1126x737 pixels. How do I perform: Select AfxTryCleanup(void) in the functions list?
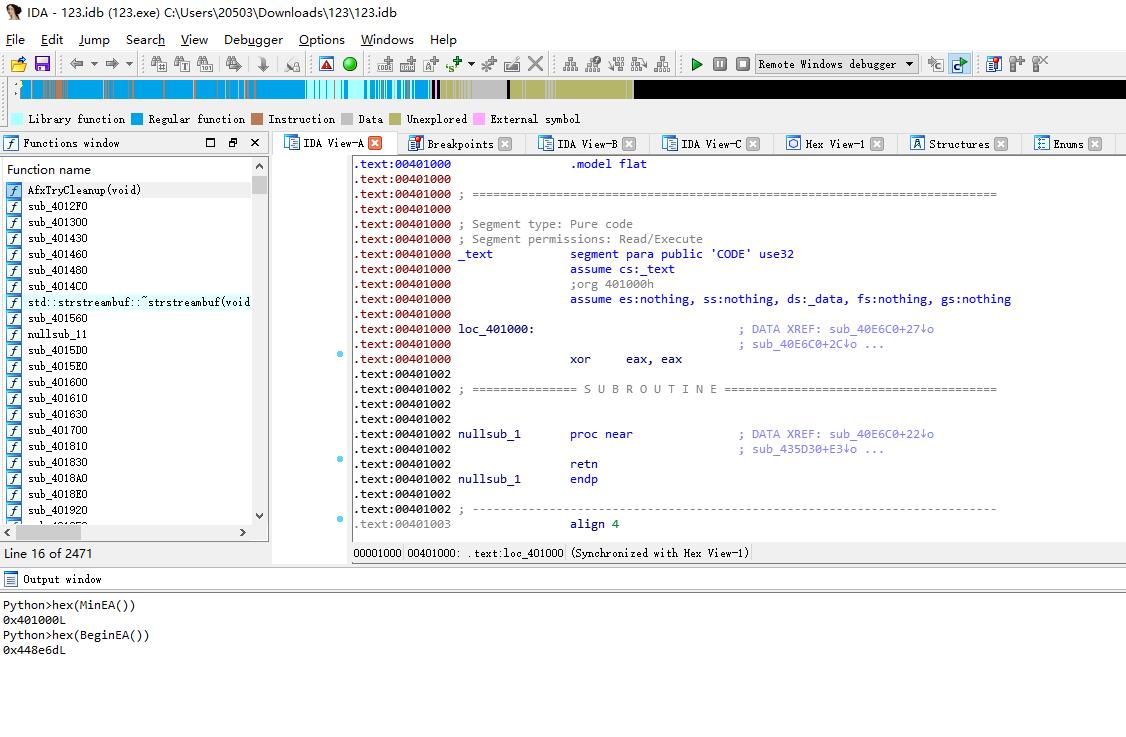point(128,190)
